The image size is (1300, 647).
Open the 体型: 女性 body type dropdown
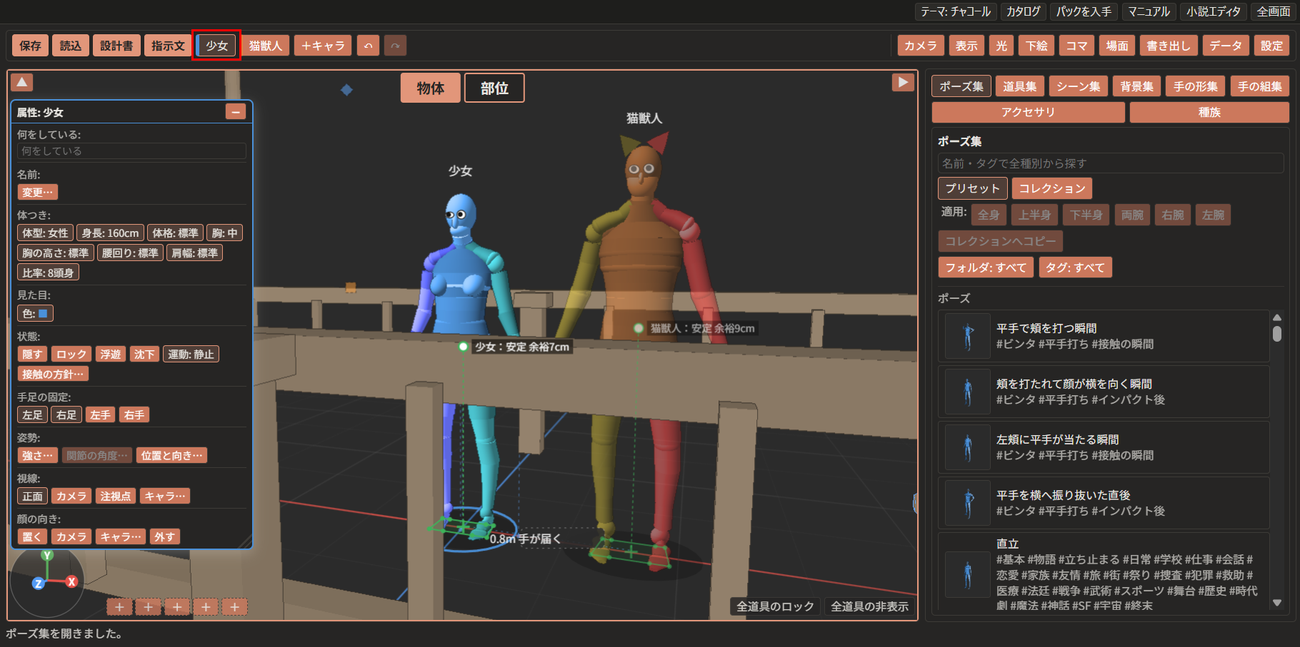(x=46, y=233)
